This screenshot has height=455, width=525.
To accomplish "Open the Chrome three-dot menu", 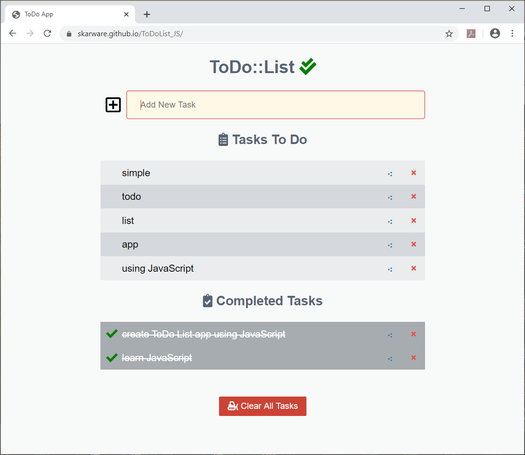I will click(x=512, y=33).
